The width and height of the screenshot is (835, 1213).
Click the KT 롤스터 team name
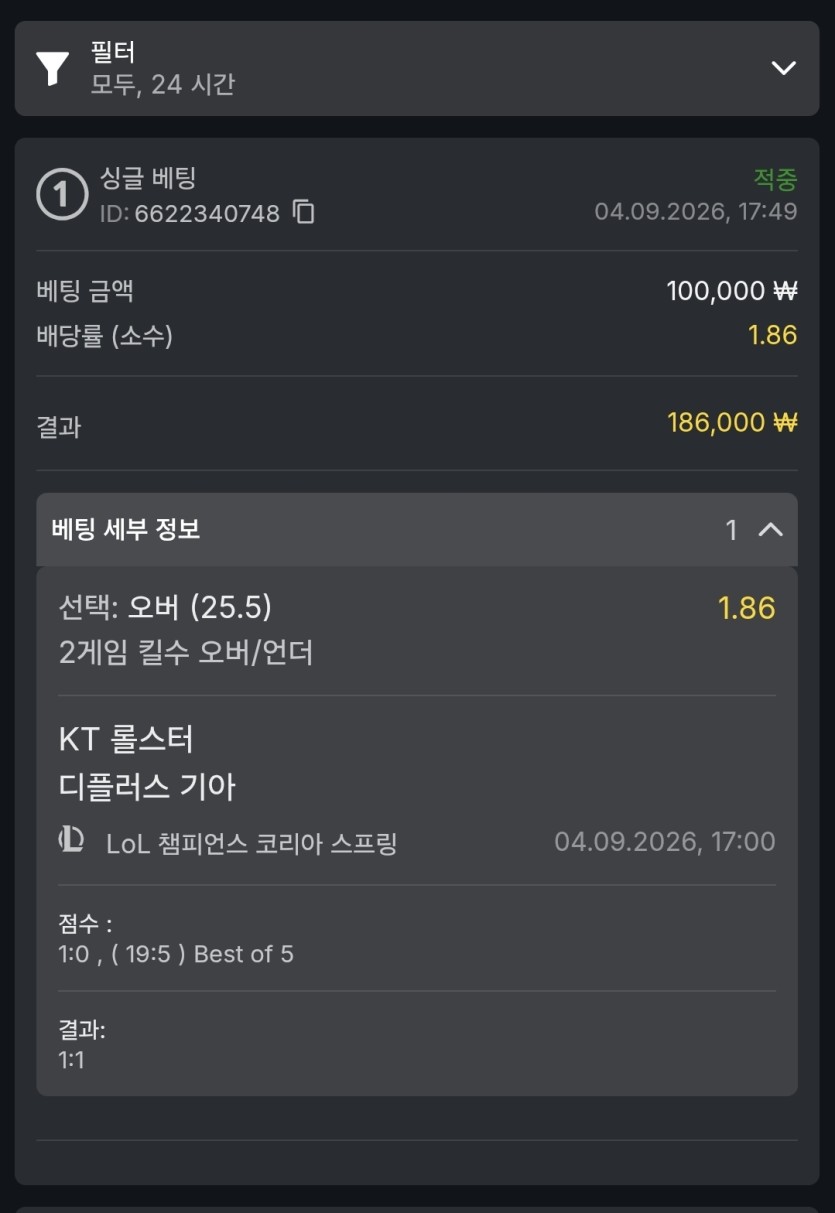(x=126, y=740)
